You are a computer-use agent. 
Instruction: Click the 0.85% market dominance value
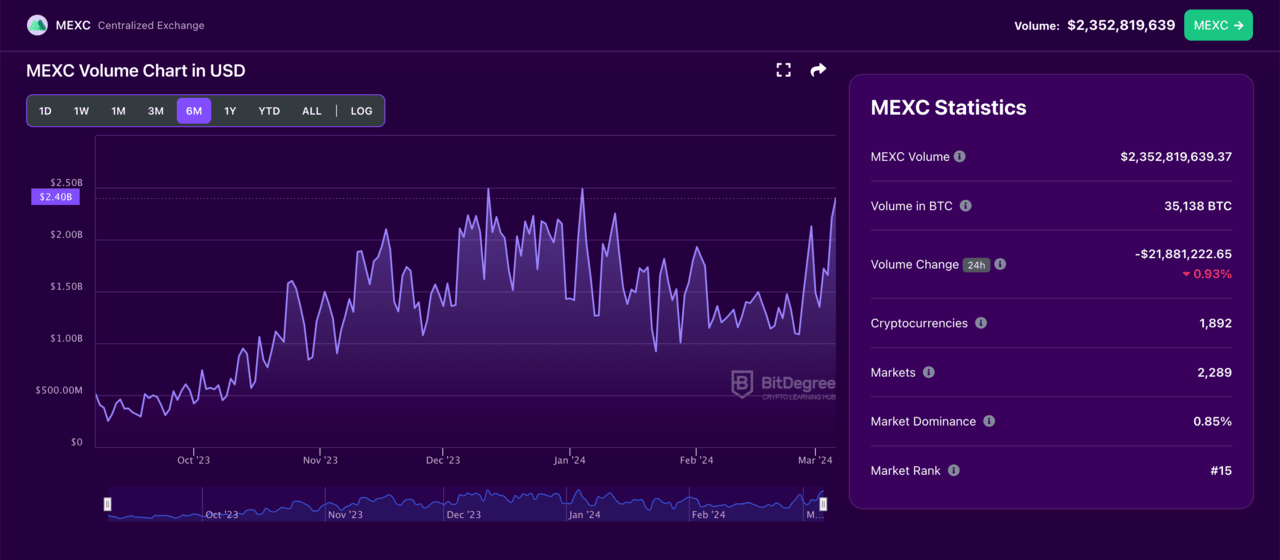(x=1212, y=421)
